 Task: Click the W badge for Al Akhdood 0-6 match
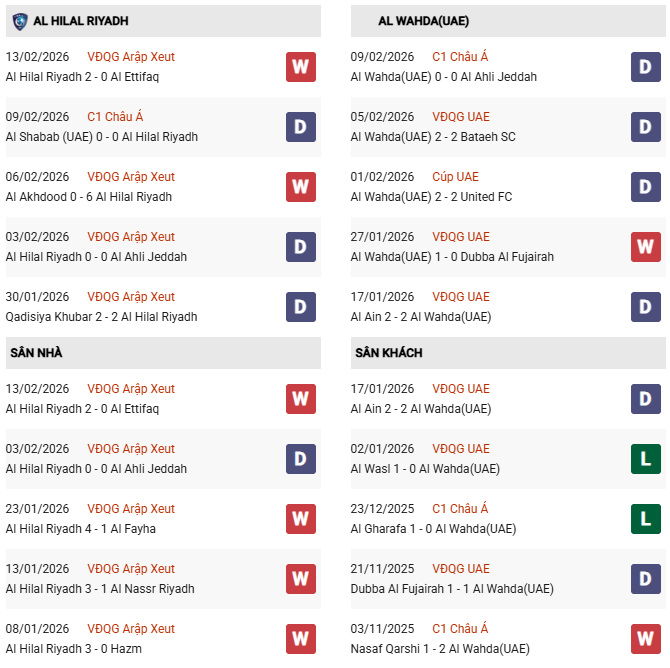point(301,187)
